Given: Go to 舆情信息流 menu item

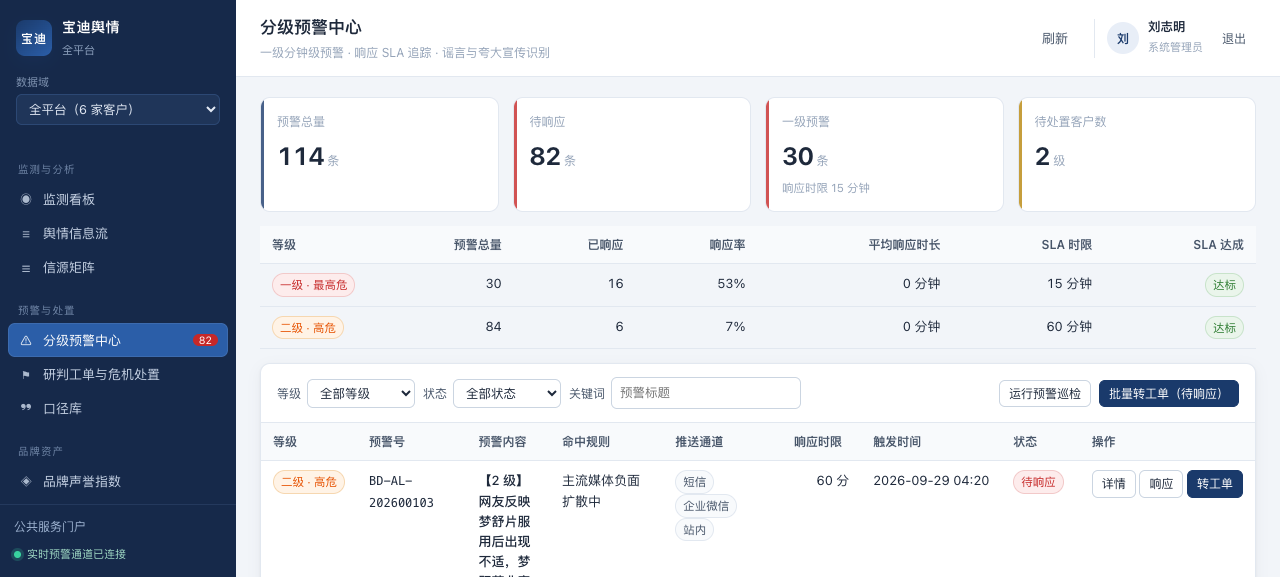Looking at the screenshot, I should point(118,233).
